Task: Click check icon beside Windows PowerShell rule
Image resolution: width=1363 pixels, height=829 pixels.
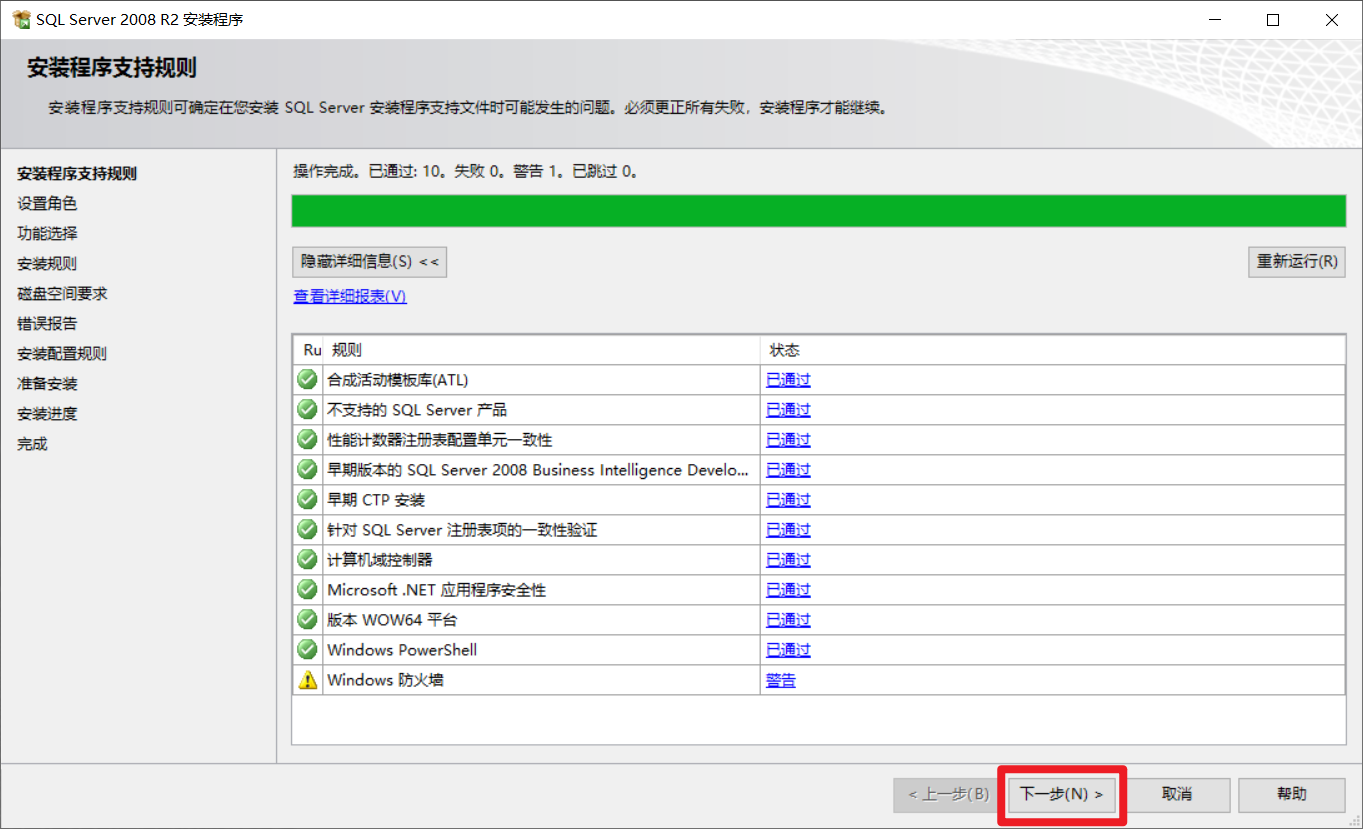Action: click(x=307, y=650)
